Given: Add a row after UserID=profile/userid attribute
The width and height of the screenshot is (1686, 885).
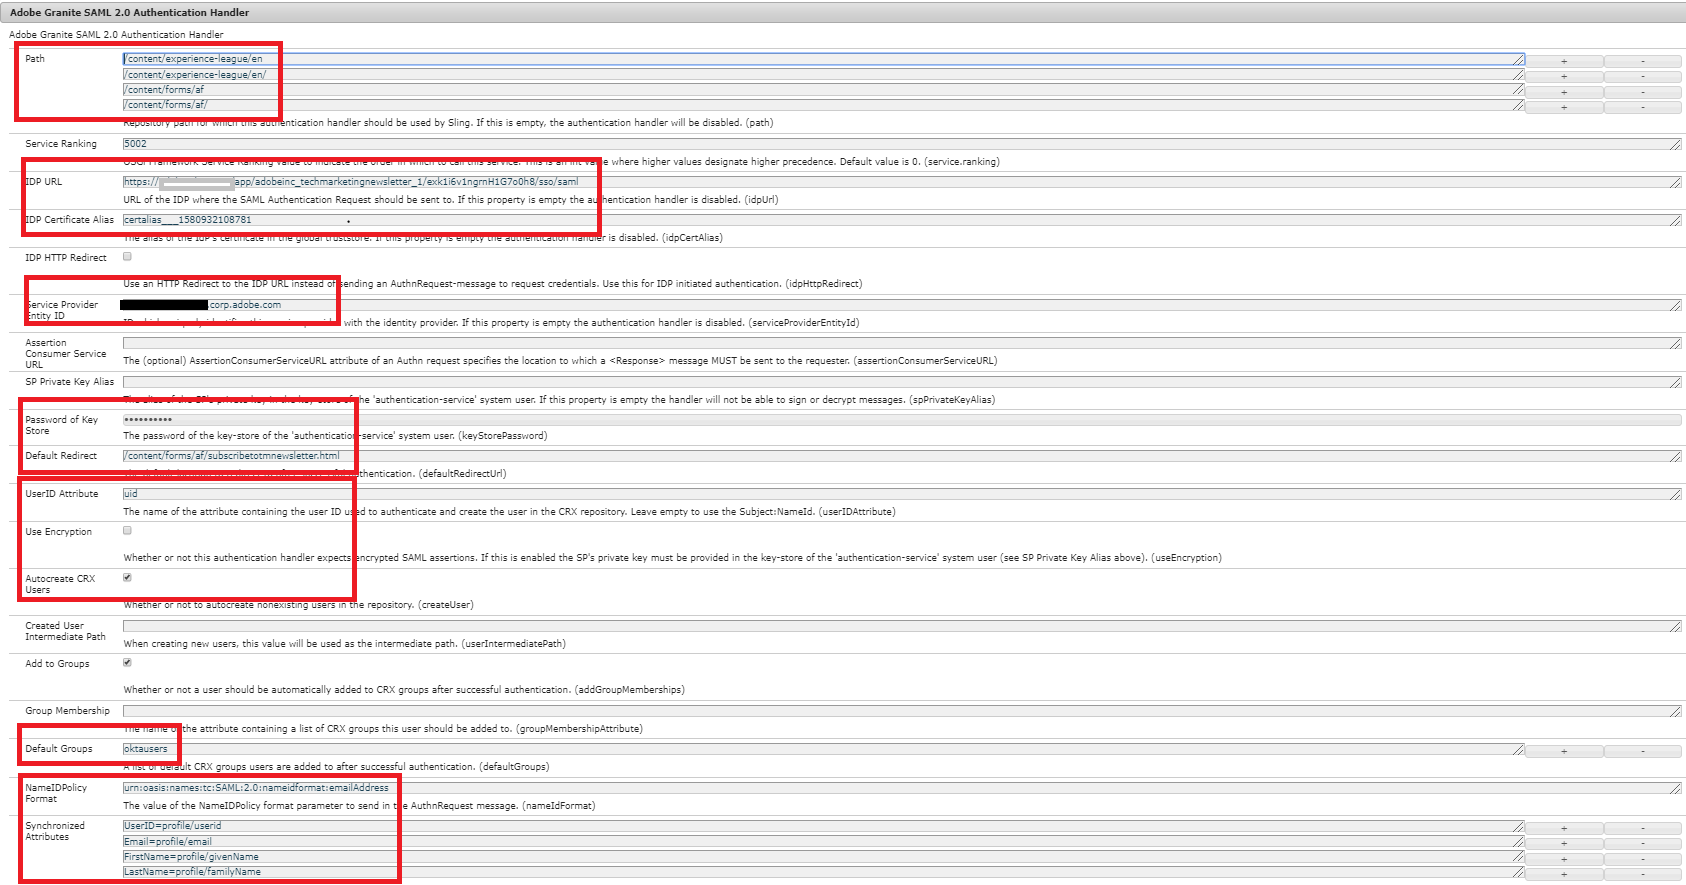Looking at the screenshot, I should [x=1564, y=828].
